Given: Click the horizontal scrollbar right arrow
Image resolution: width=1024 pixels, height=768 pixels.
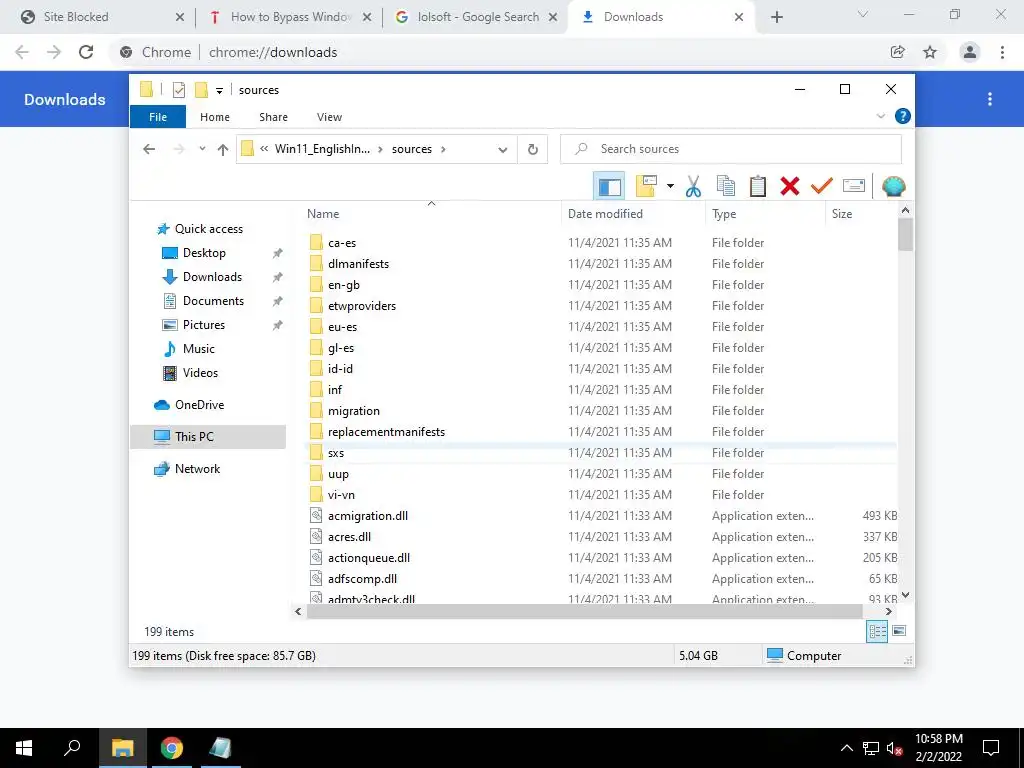Looking at the screenshot, I should 888,611.
